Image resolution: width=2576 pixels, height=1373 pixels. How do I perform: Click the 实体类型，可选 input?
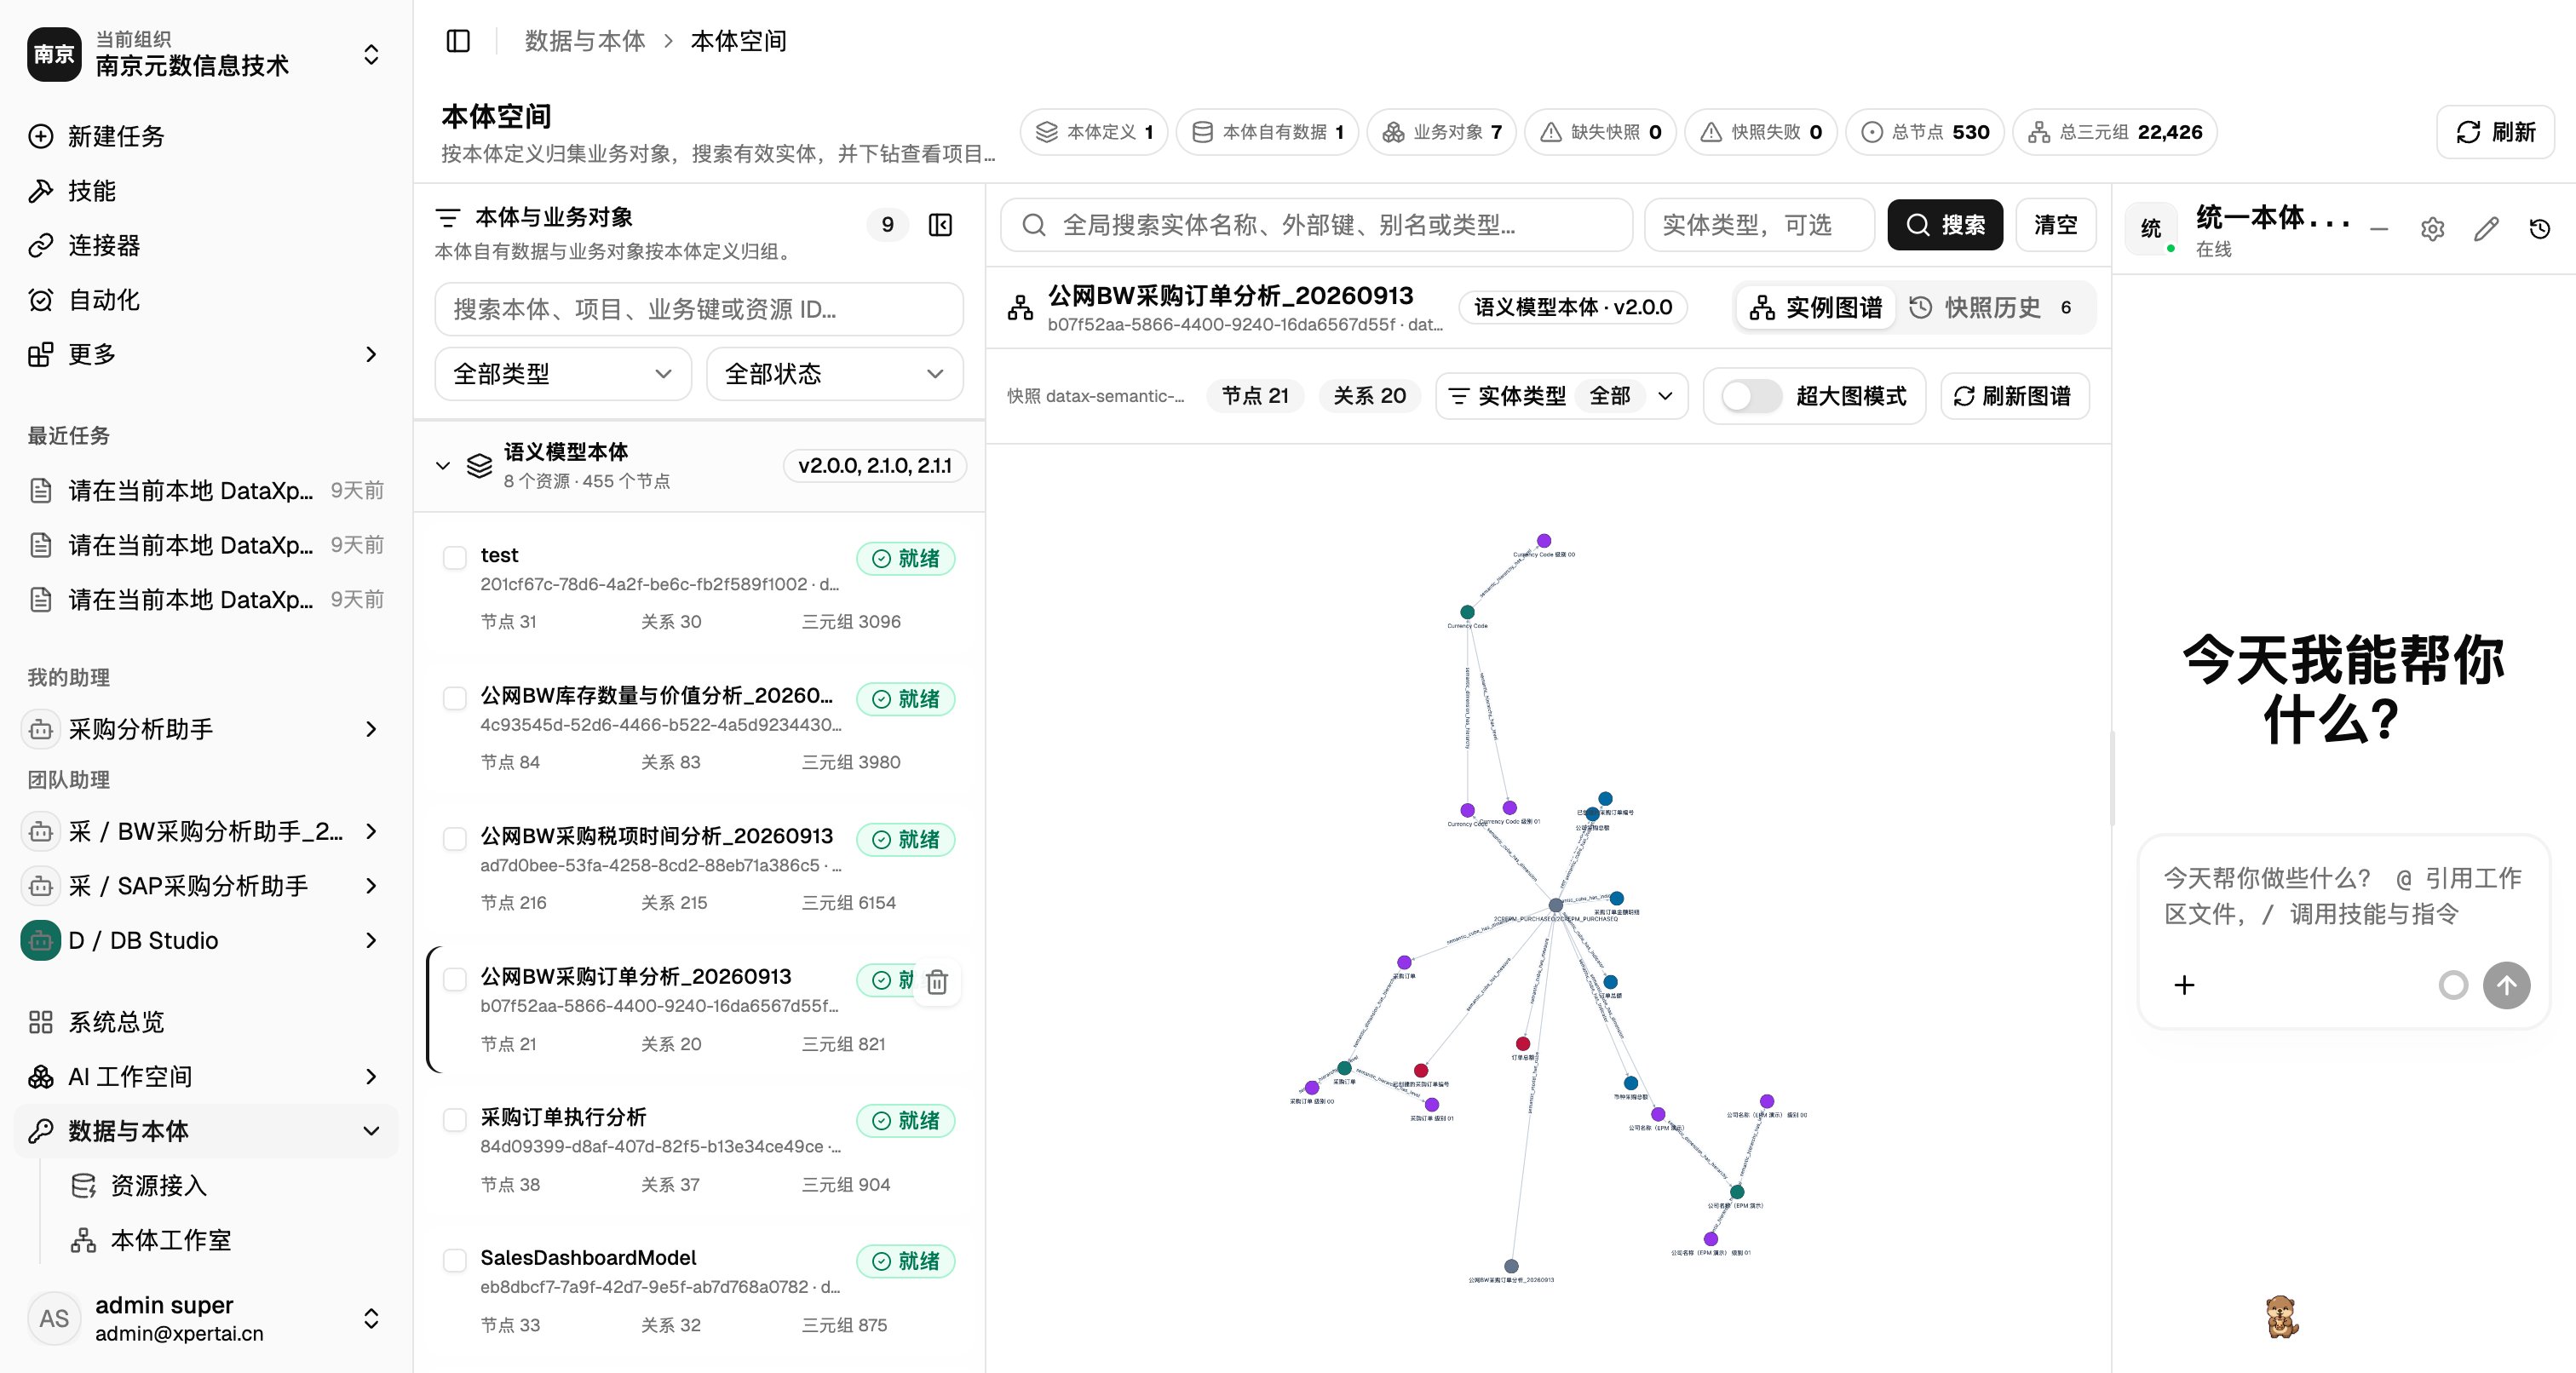[1759, 225]
